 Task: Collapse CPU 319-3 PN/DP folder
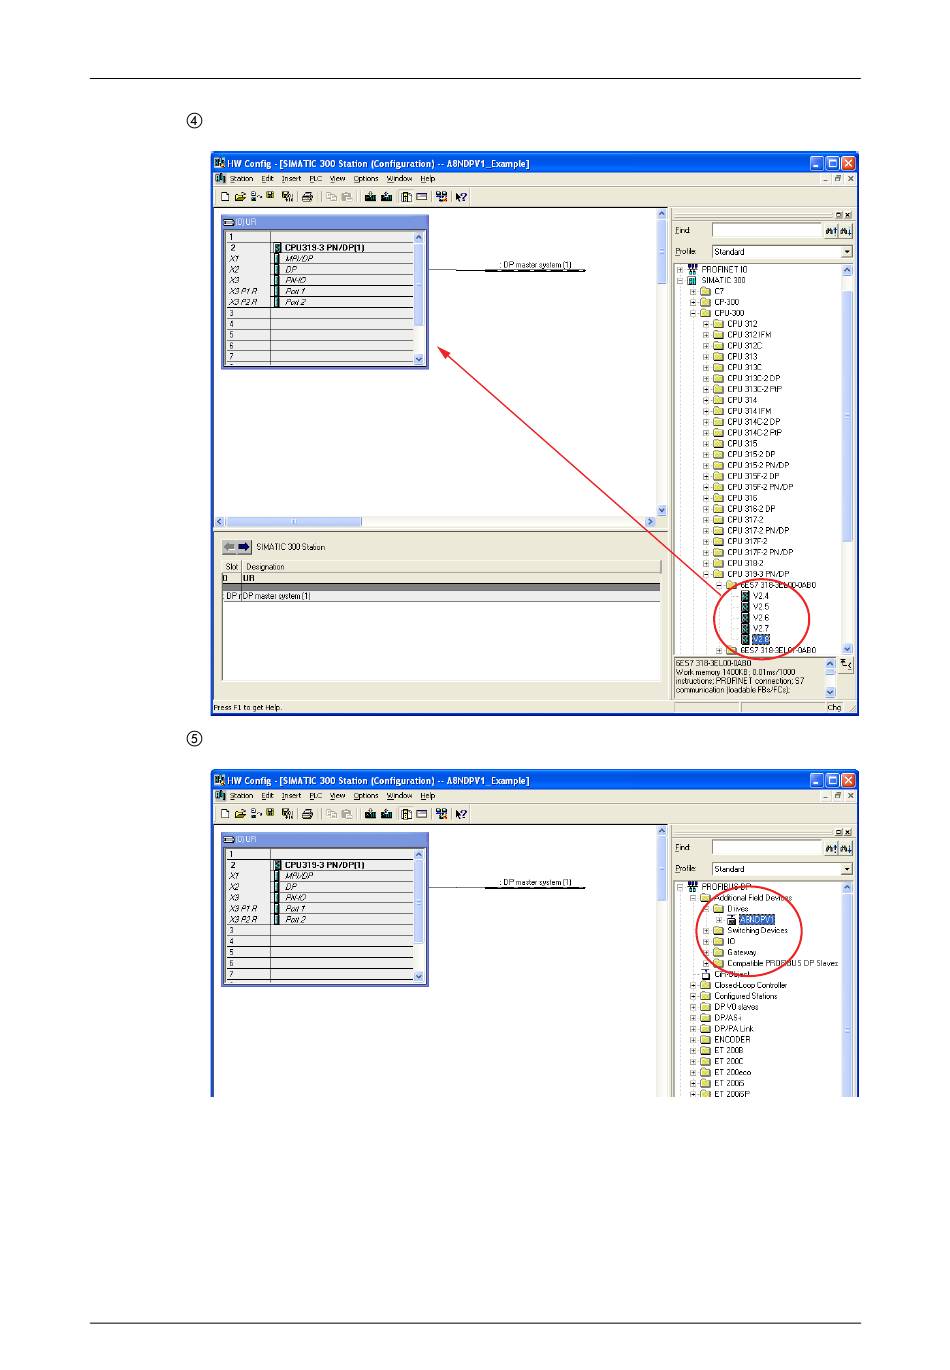(706, 574)
